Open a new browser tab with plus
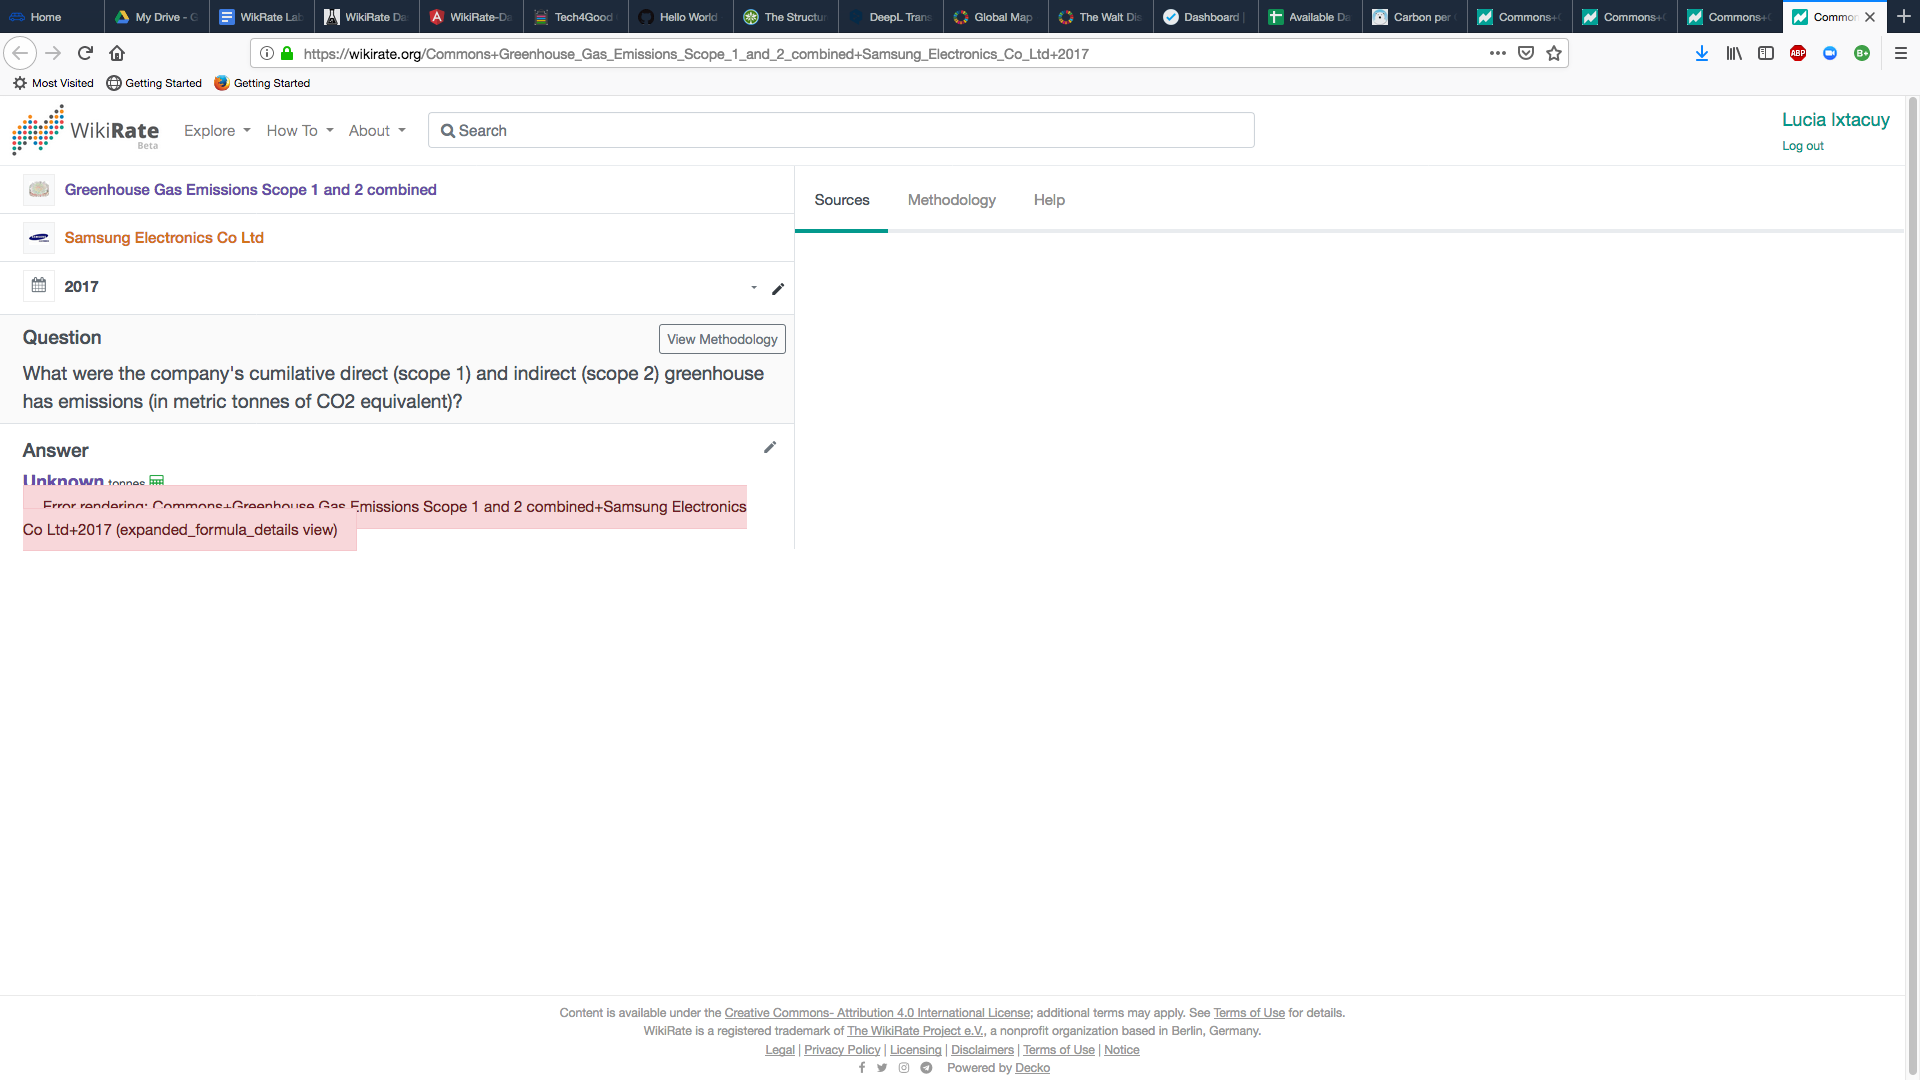The height and width of the screenshot is (1080, 1920). (1904, 17)
